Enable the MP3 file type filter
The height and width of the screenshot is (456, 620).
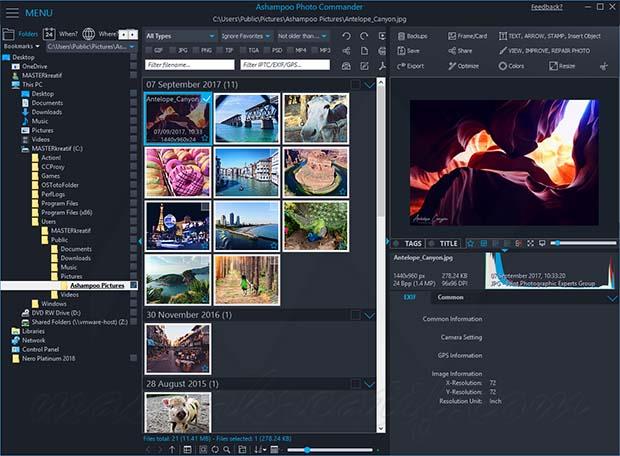tap(315, 50)
